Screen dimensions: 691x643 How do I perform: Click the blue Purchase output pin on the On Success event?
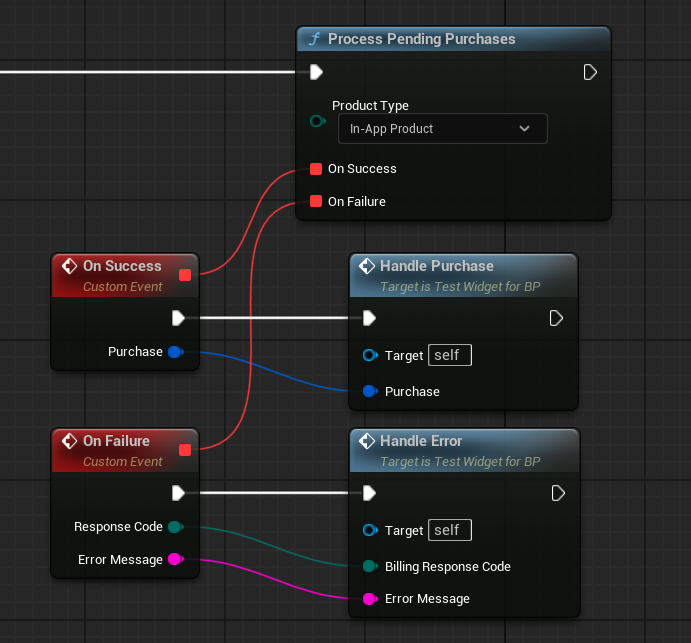175,352
